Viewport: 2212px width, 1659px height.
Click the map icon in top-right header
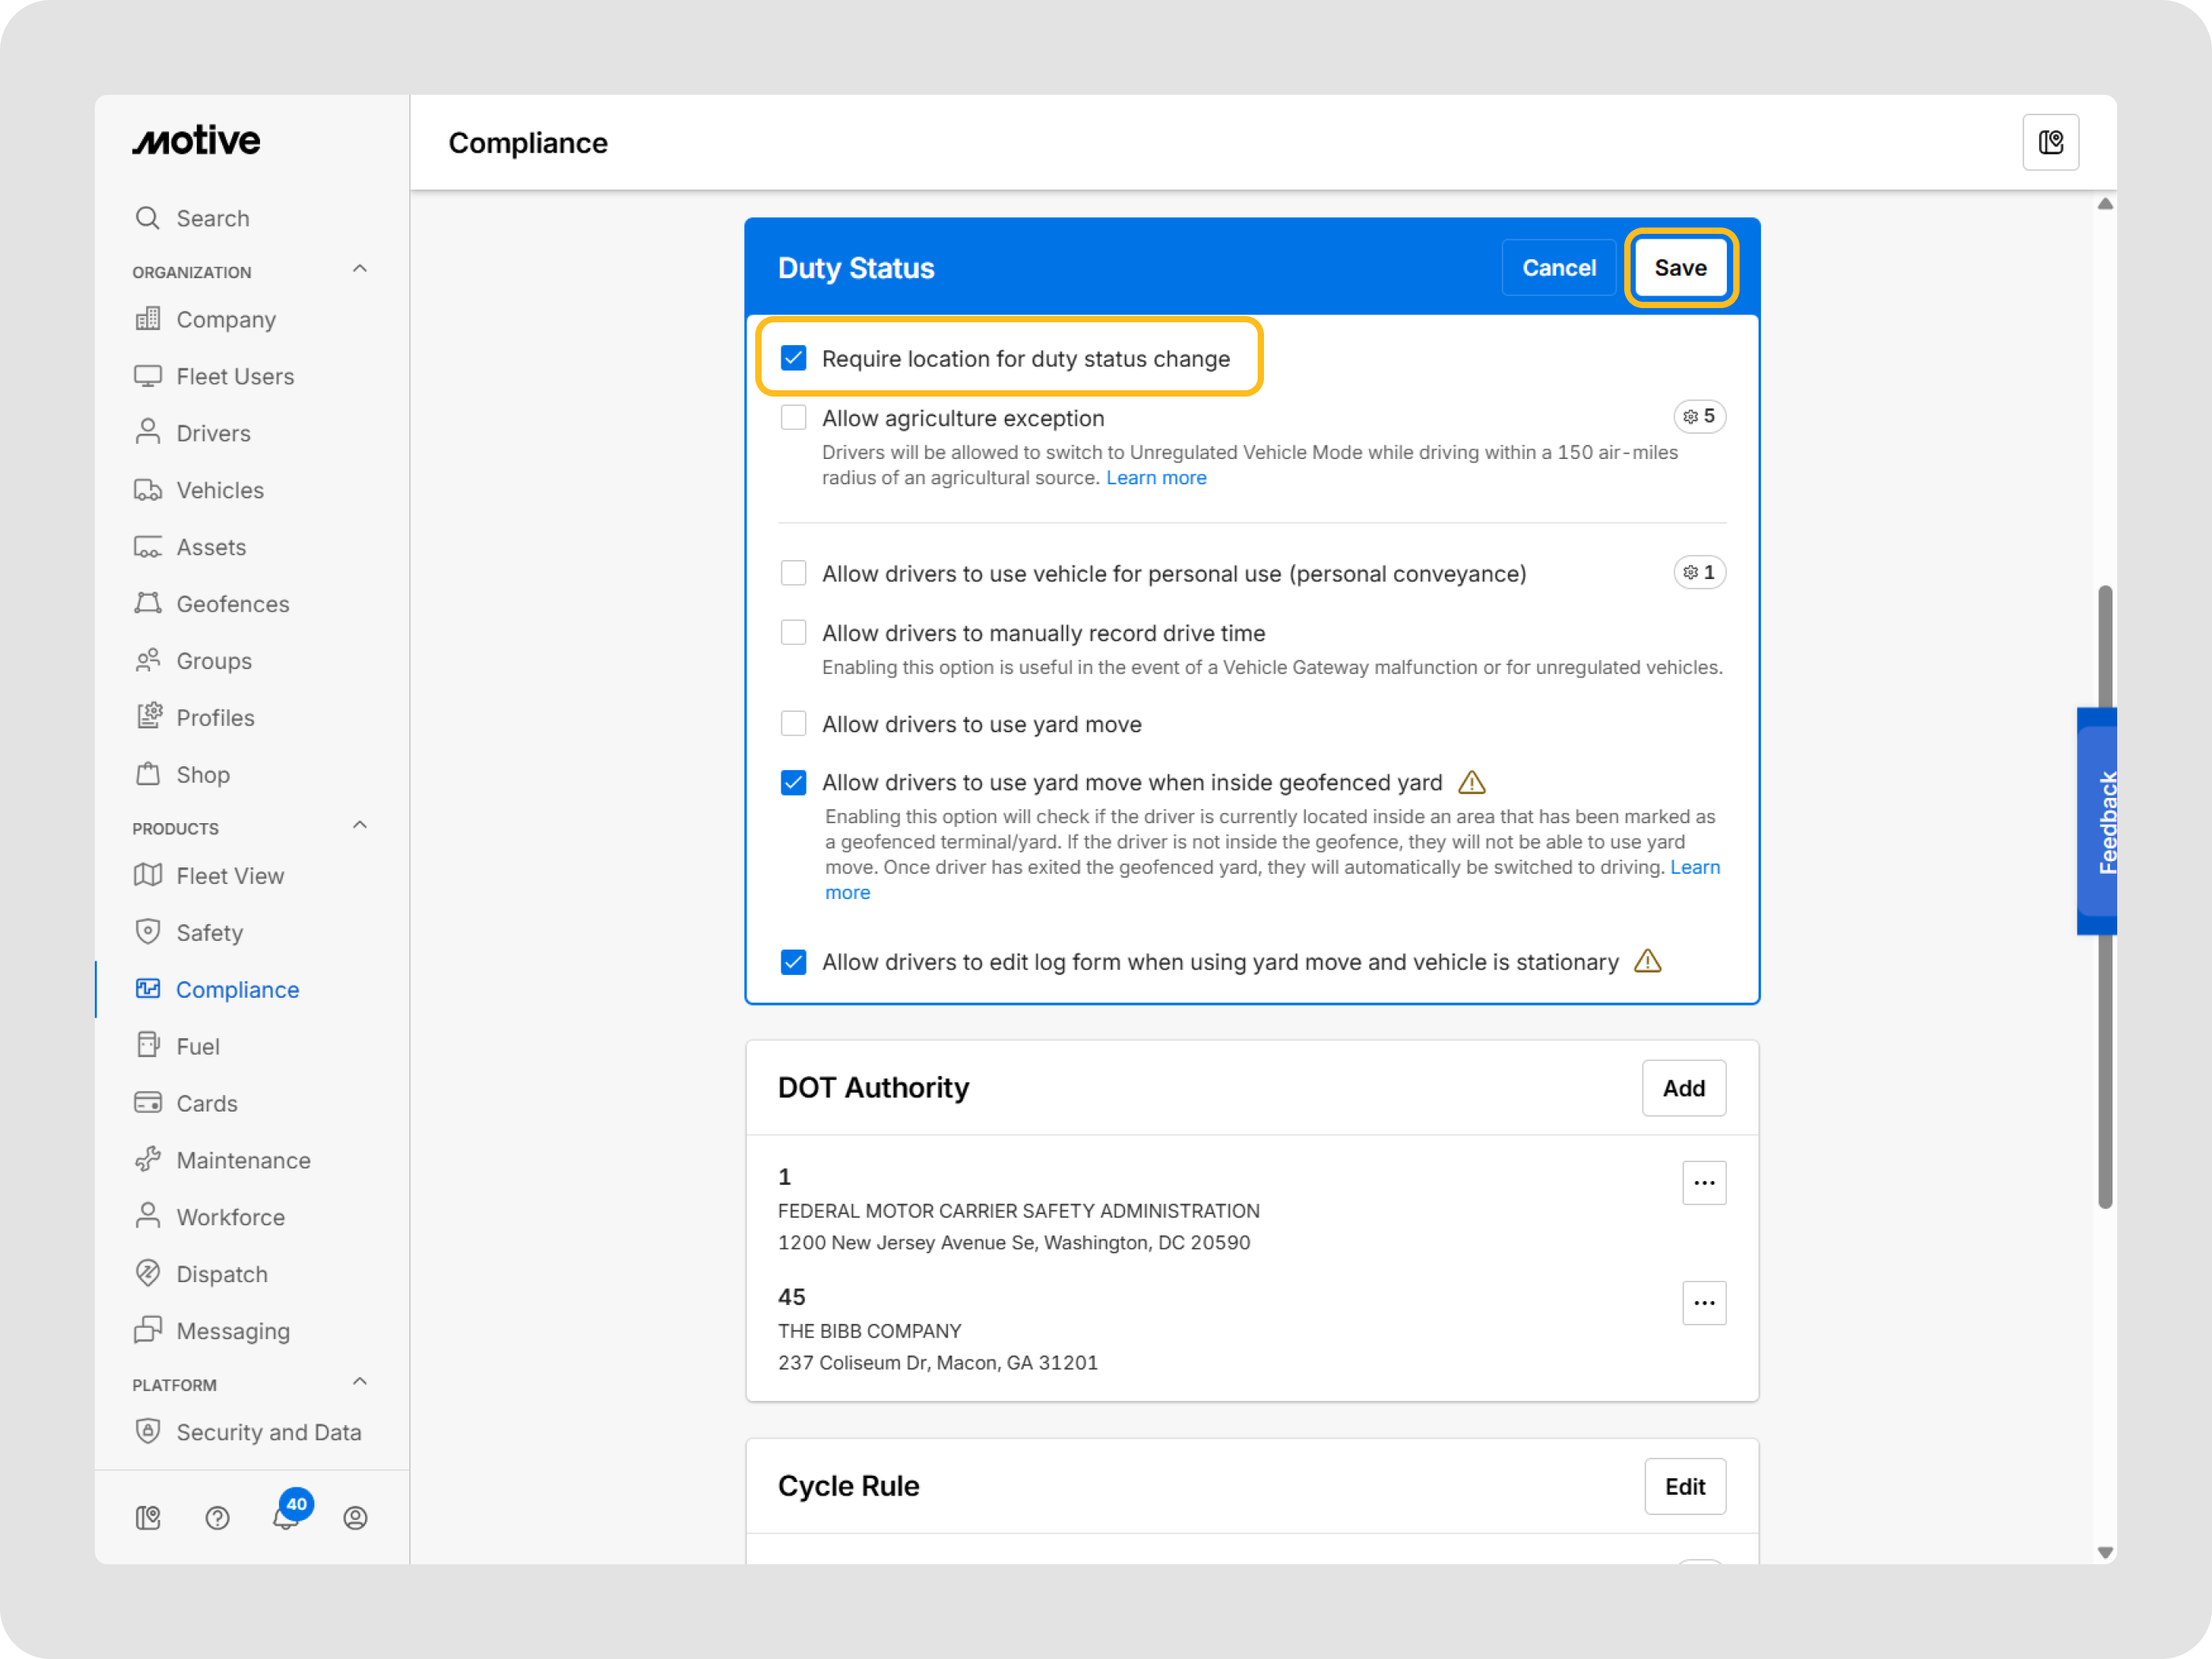[x=2050, y=143]
